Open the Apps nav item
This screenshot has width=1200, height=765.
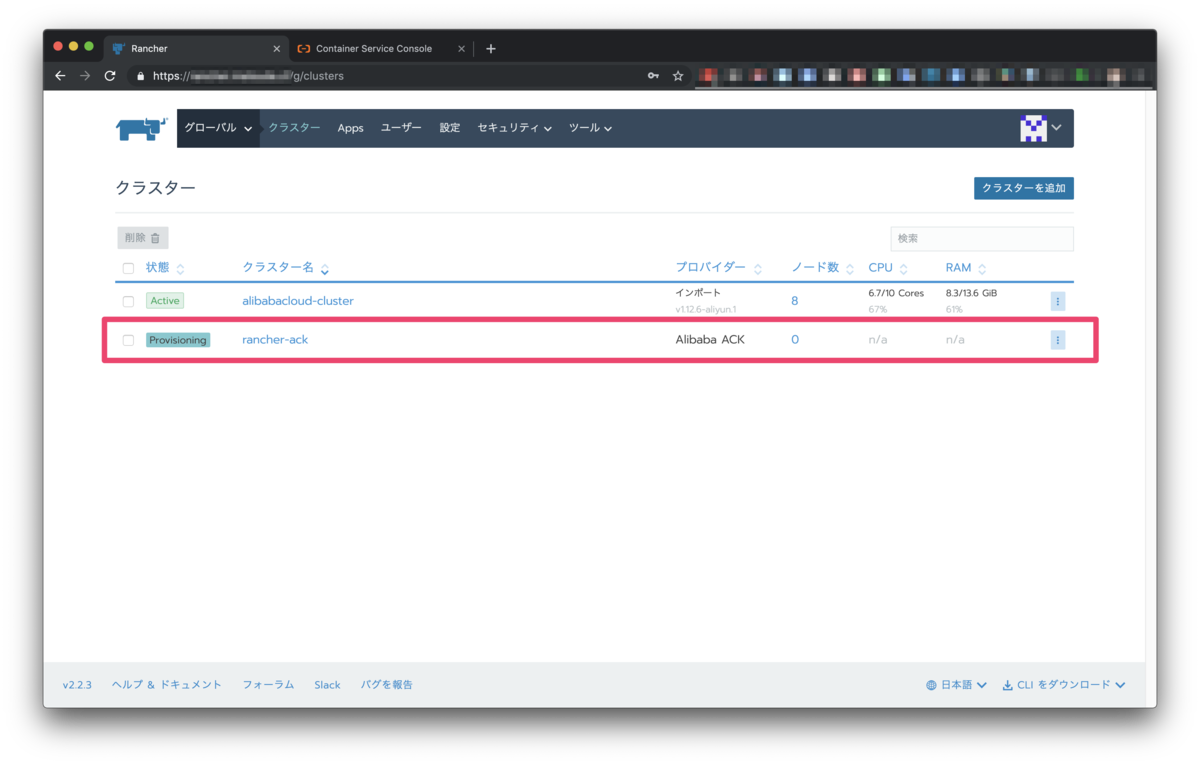[x=350, y=128]
